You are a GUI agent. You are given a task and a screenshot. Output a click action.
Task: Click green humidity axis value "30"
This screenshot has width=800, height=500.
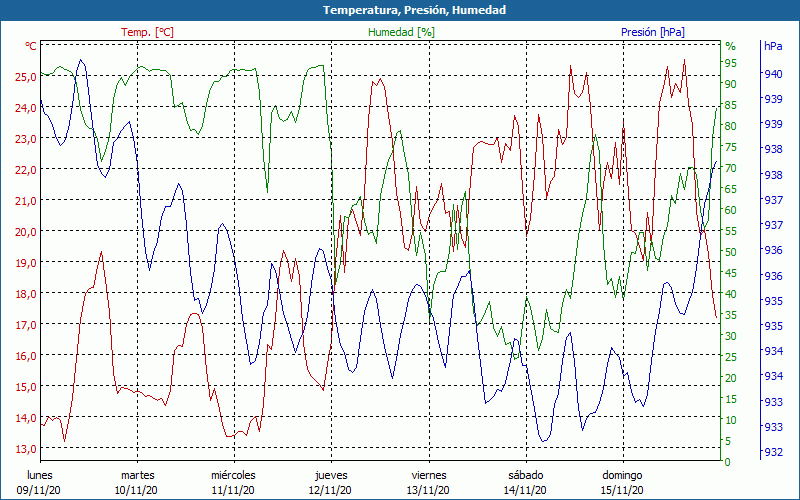tap(731, 336)
